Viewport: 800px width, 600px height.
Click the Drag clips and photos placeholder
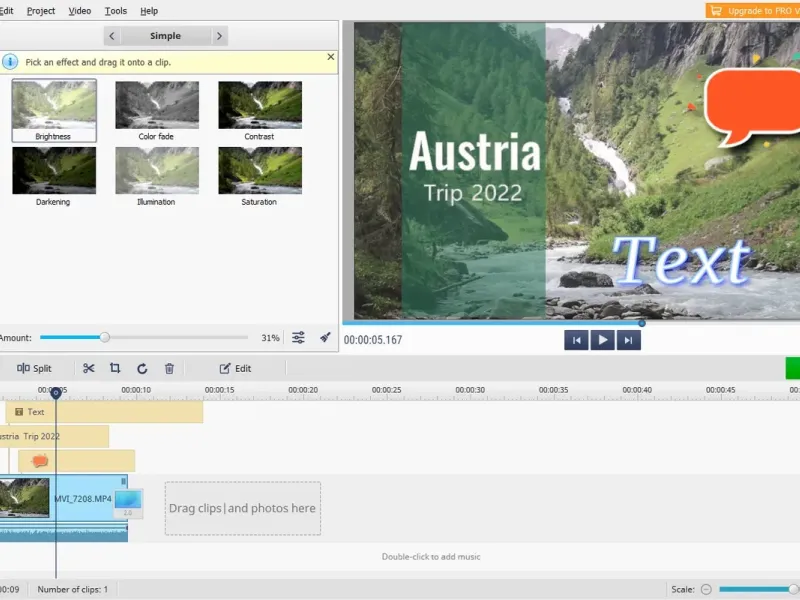[x=243, y=508]
